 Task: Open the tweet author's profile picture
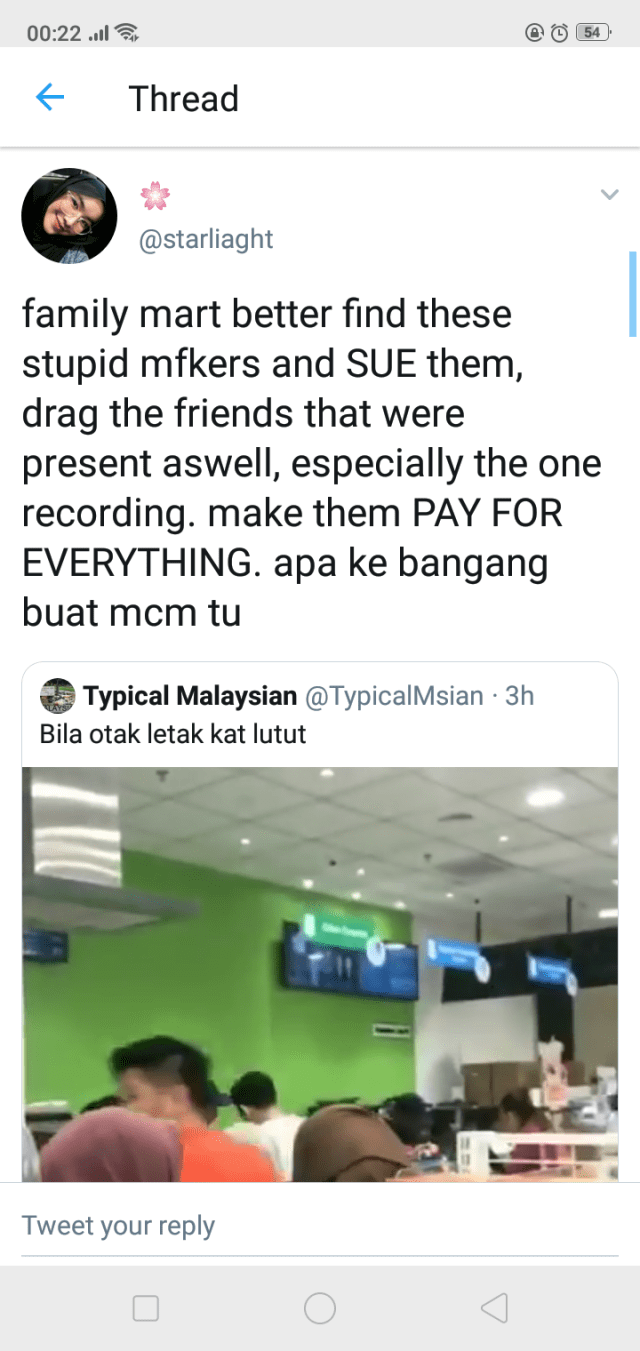coord(69,215)
